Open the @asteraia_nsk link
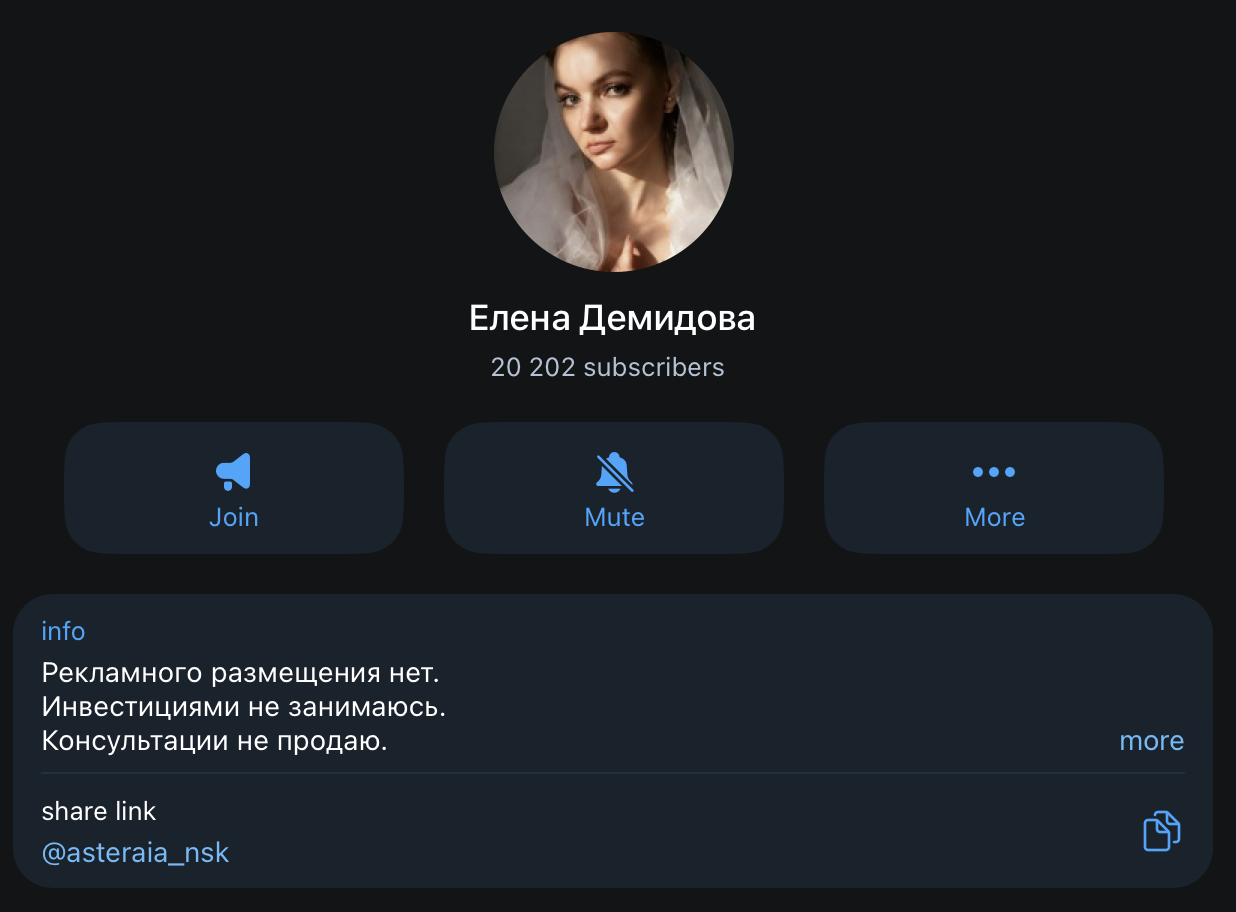The image size is (1236, 912). point(136,853)
